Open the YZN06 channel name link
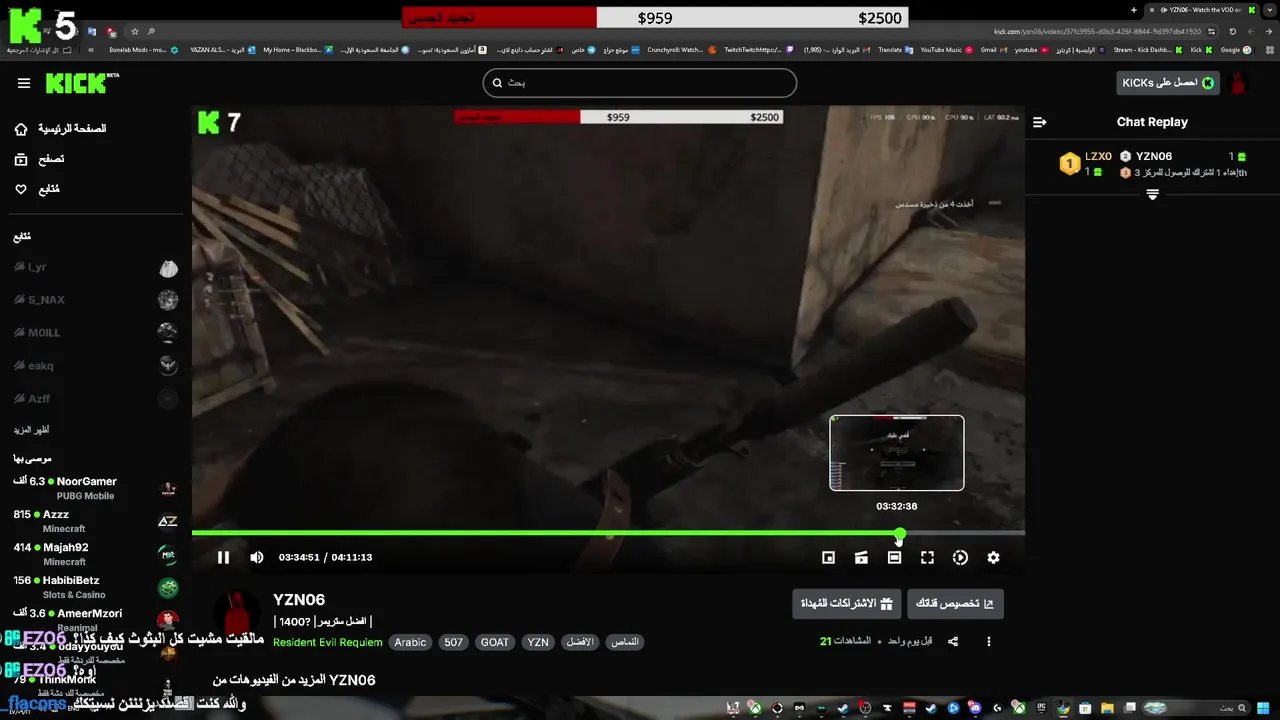 point(299,600)
